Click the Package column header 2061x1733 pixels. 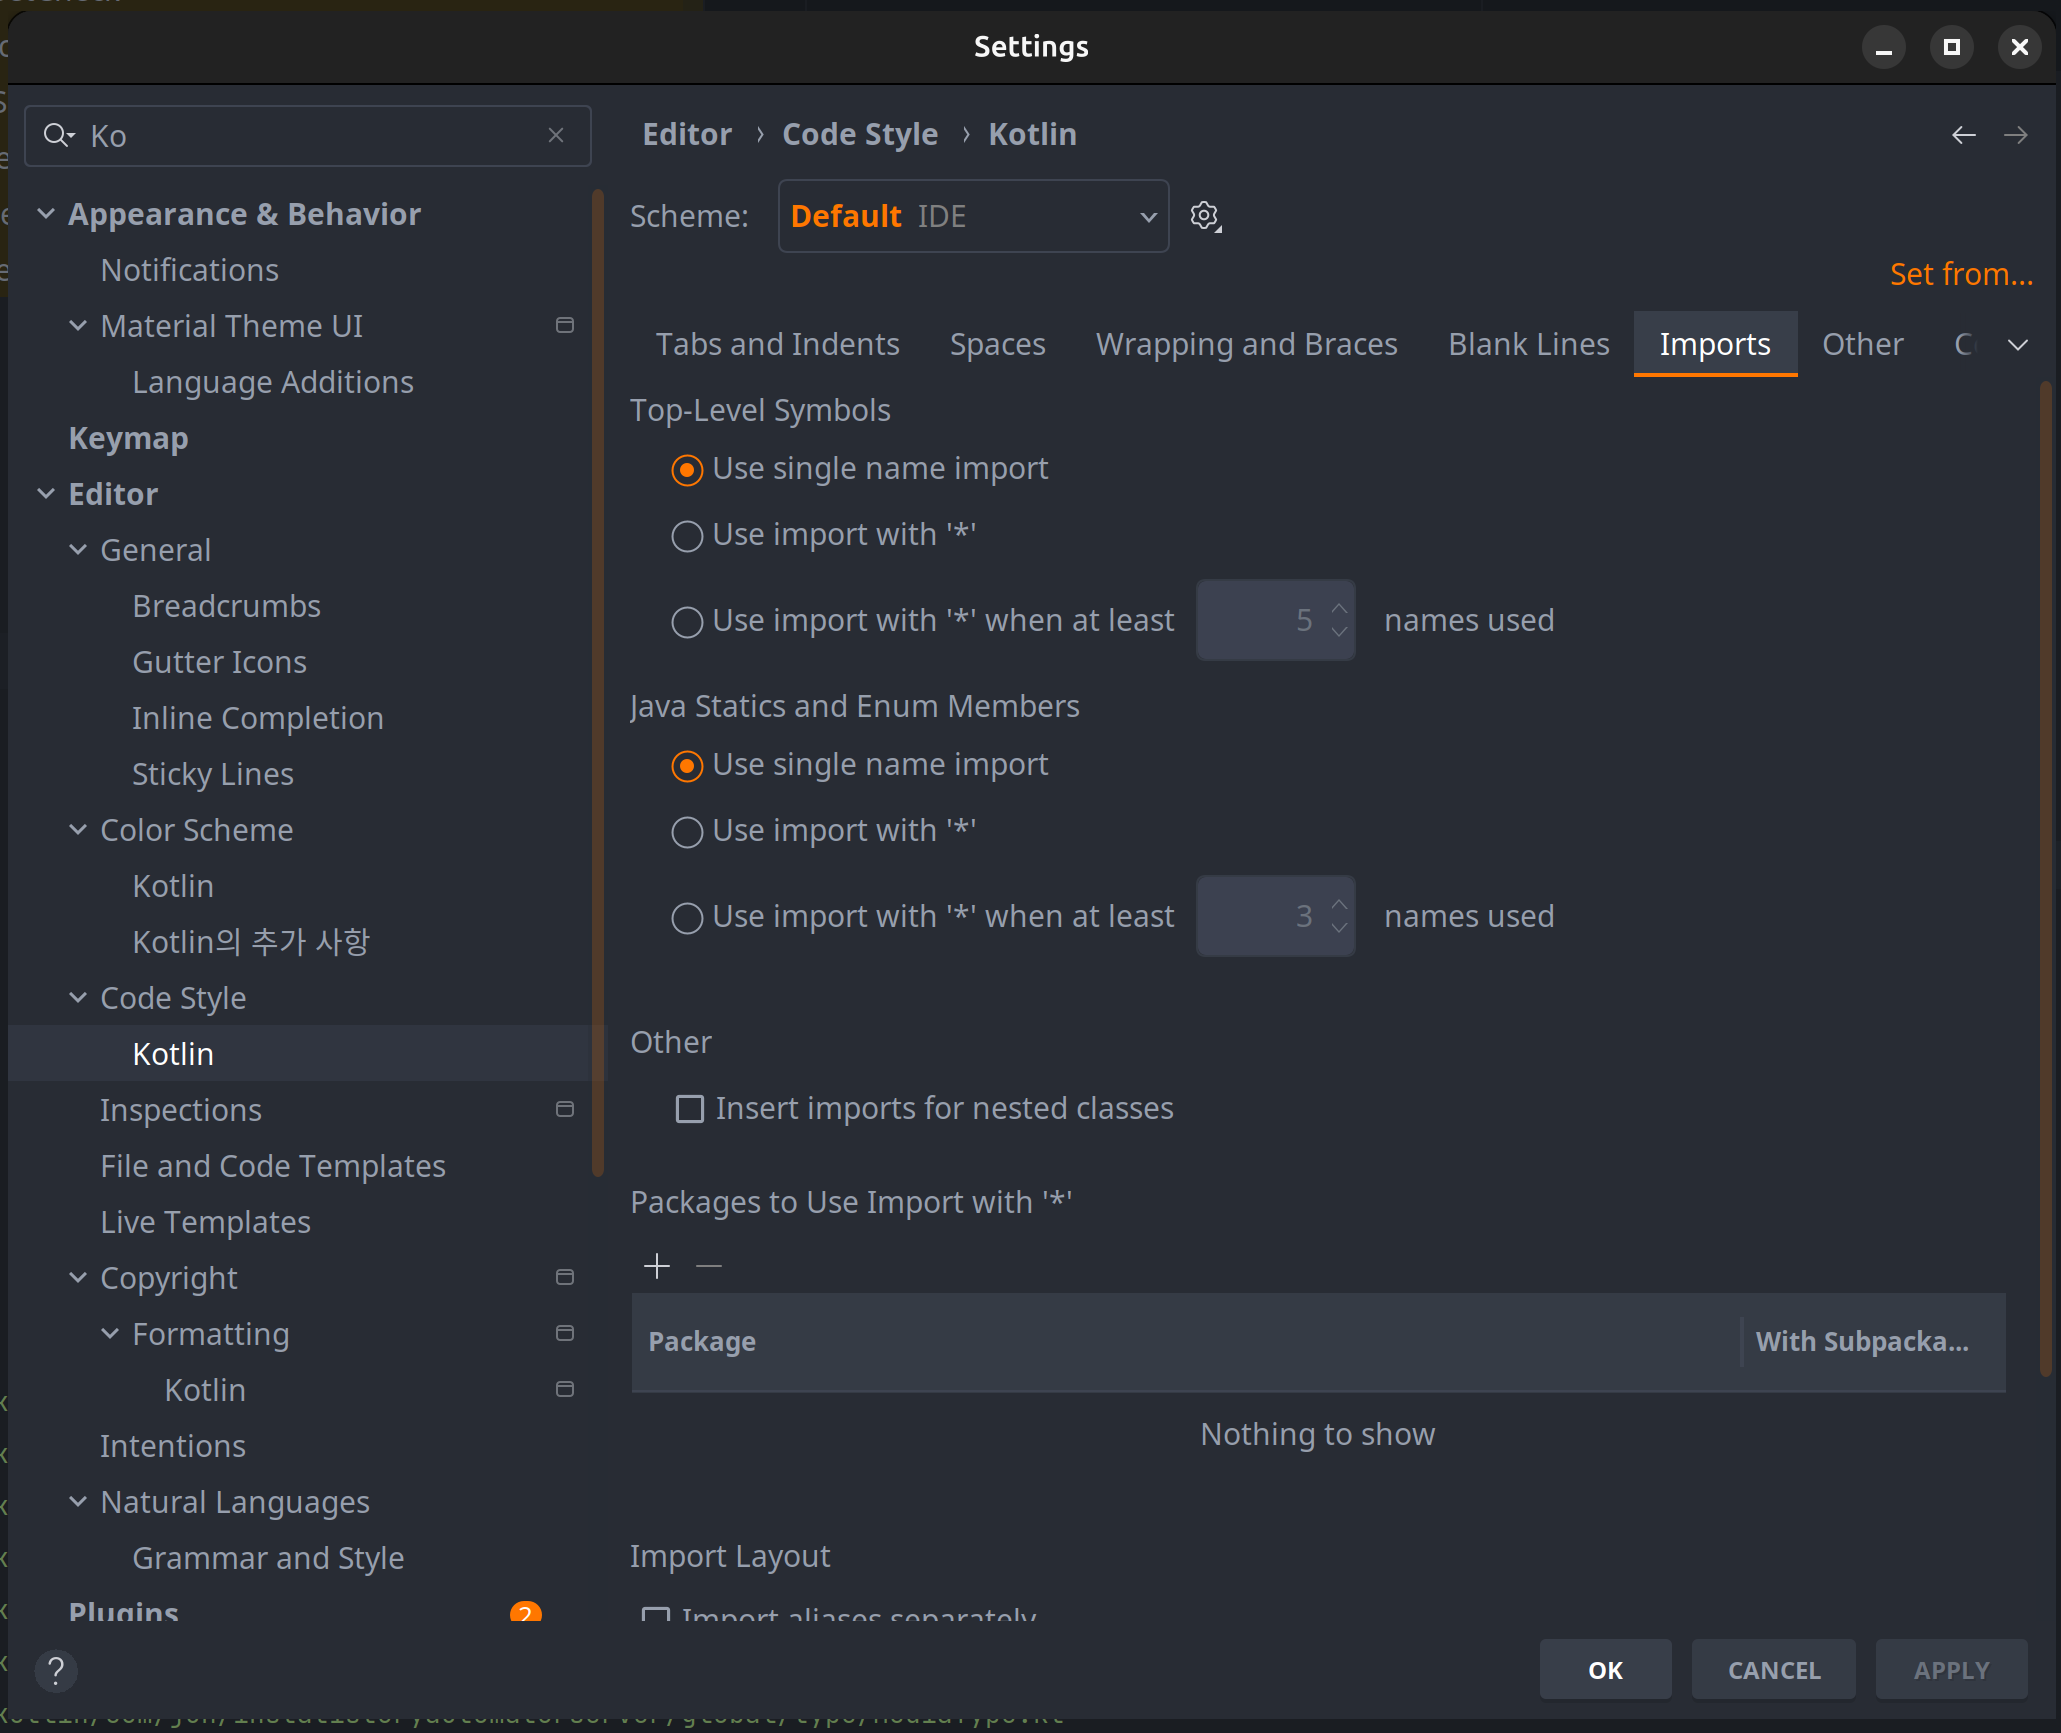(1185, 1341)
